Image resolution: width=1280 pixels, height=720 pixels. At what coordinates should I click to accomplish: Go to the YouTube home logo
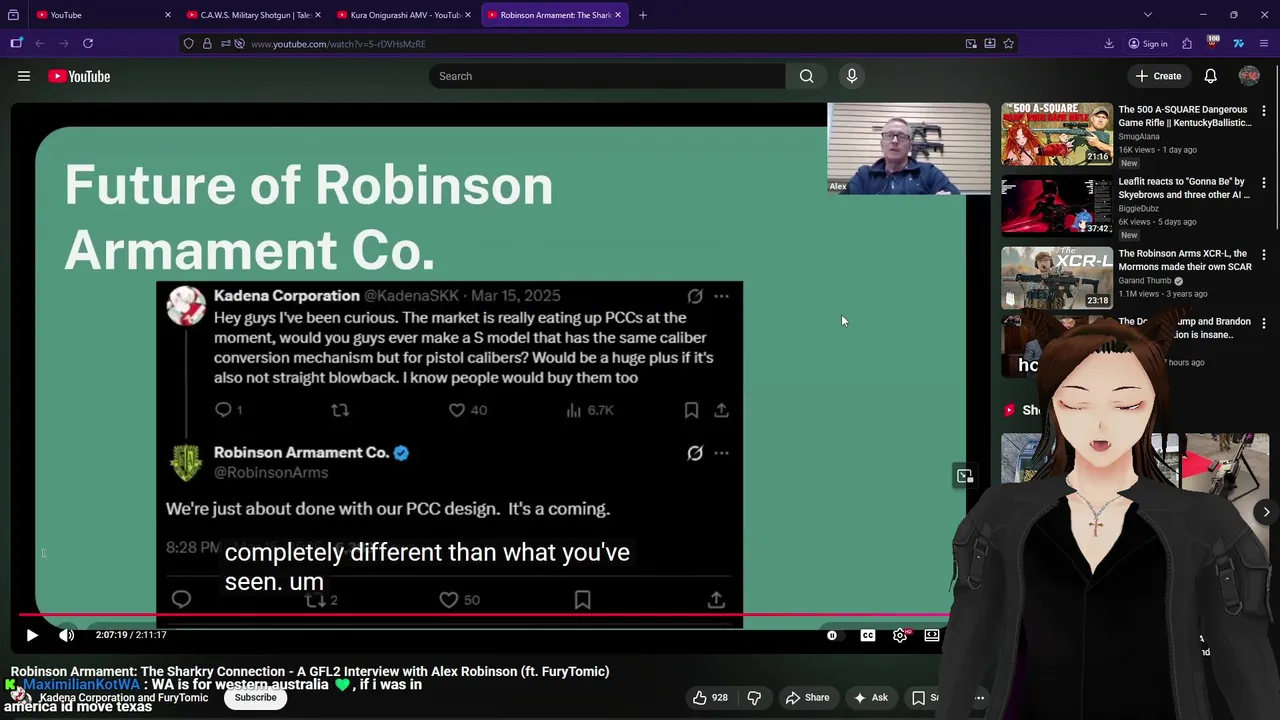pyautogui.click(x=79, y=76)
